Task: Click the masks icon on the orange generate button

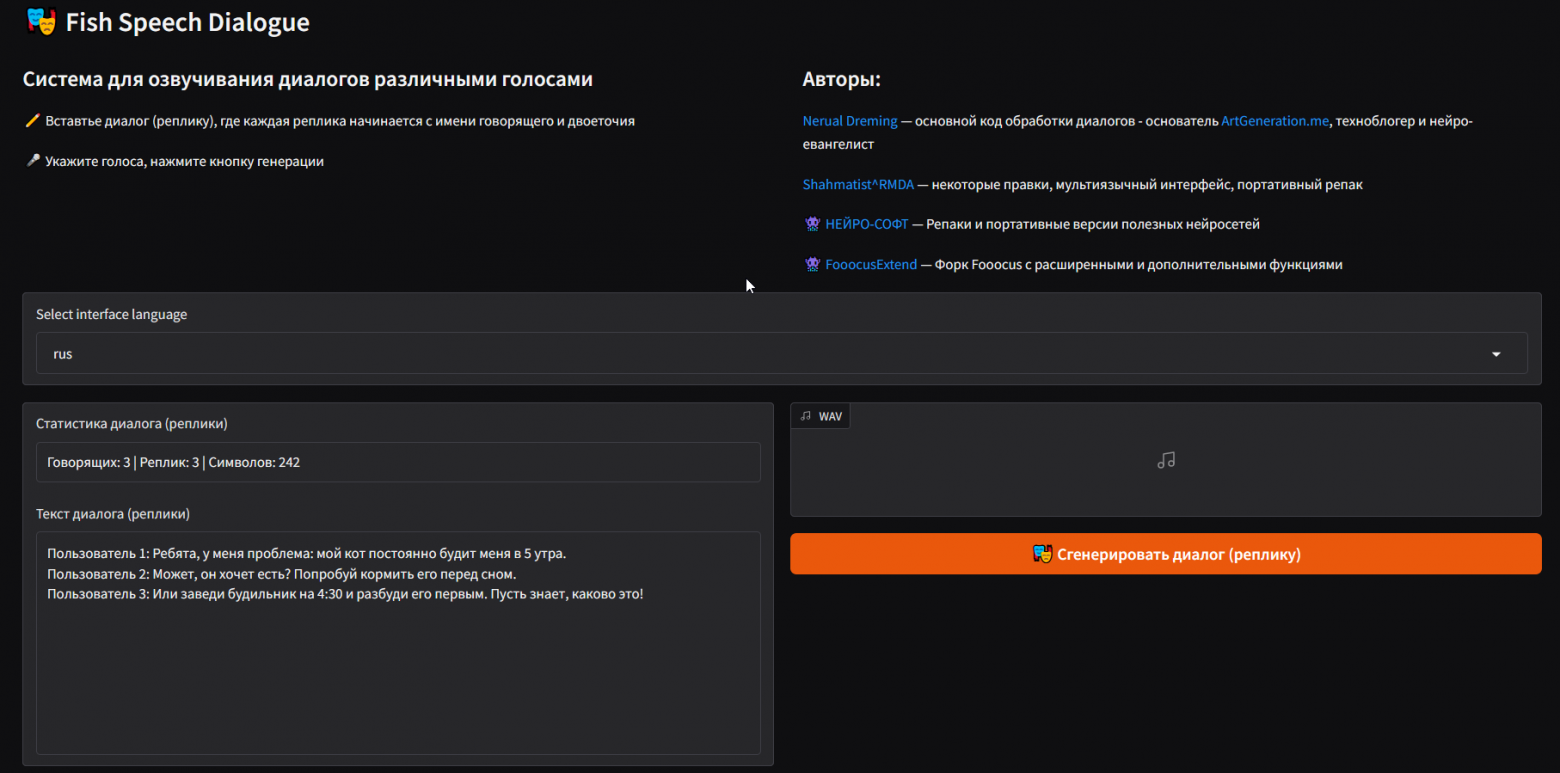Action: tap(1042, 554)
